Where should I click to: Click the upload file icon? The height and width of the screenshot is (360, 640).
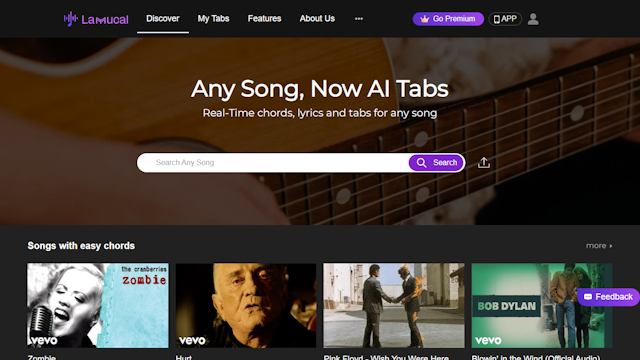click(x=484, y=162)
